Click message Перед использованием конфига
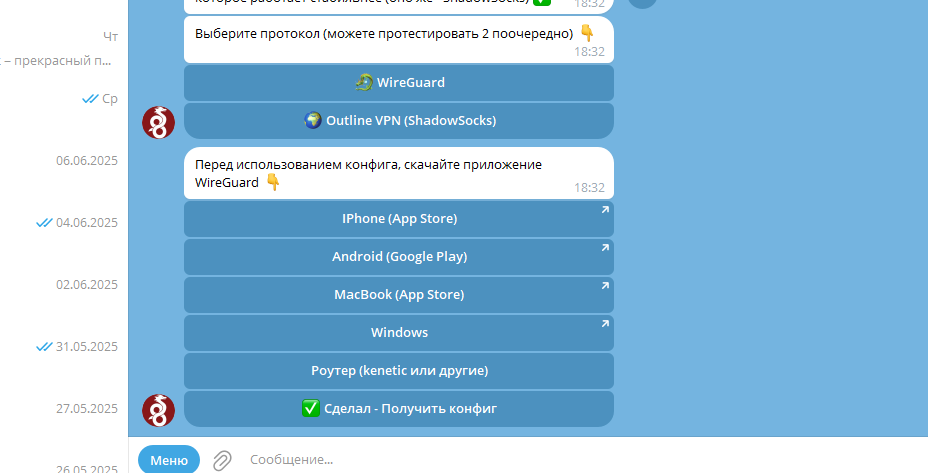The width and height of the screenshot is (928, 473). click(399, 173)
